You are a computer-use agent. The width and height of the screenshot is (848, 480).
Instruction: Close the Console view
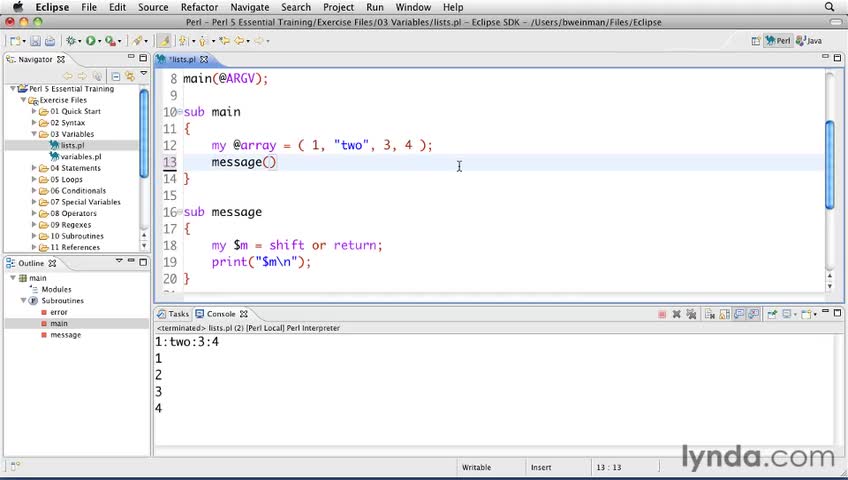(243, 314)
